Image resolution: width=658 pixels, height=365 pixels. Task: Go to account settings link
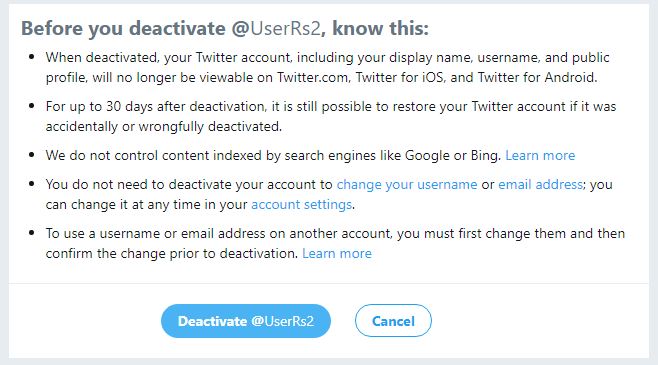coord(301,205)
